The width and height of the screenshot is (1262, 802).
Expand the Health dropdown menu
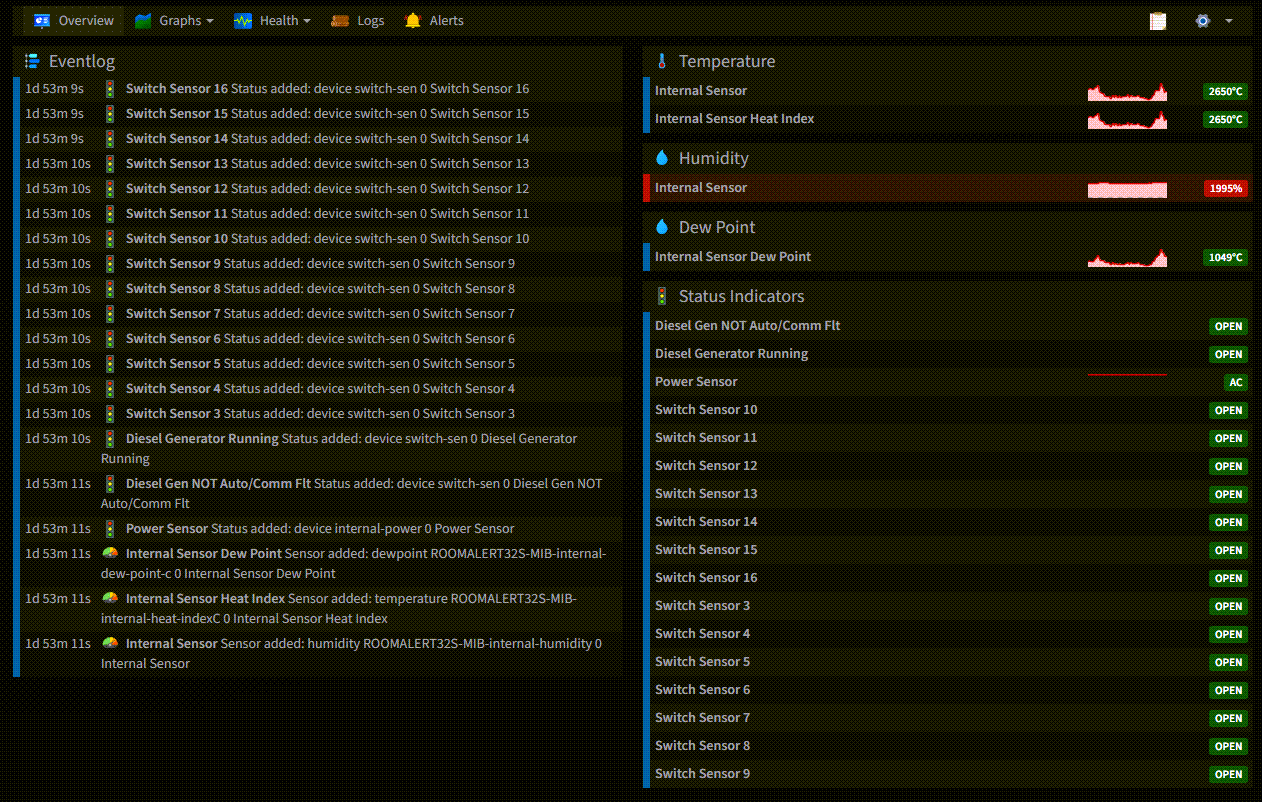272,21
